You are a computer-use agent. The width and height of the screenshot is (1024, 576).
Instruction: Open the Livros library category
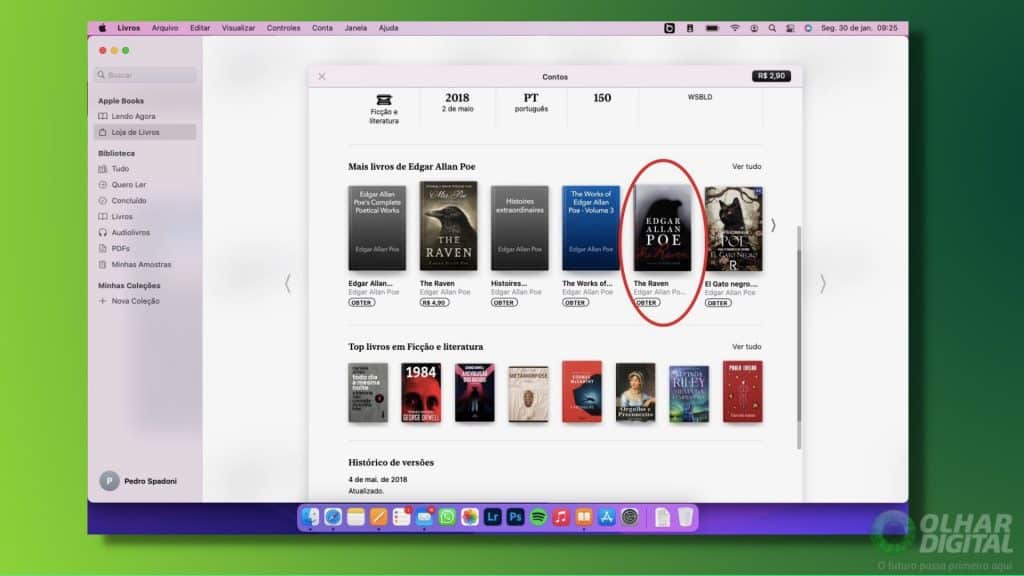coord(121,217)
